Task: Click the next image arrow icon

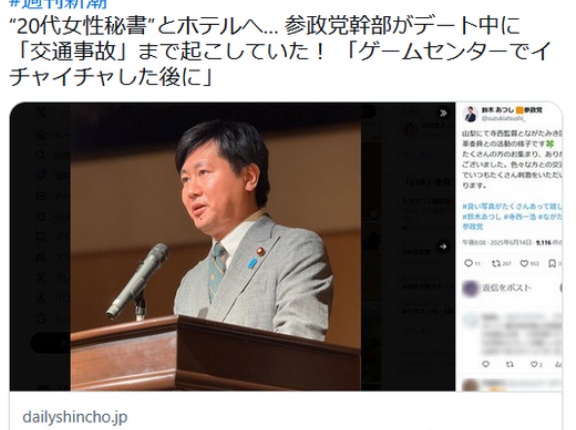Action: 443,246
